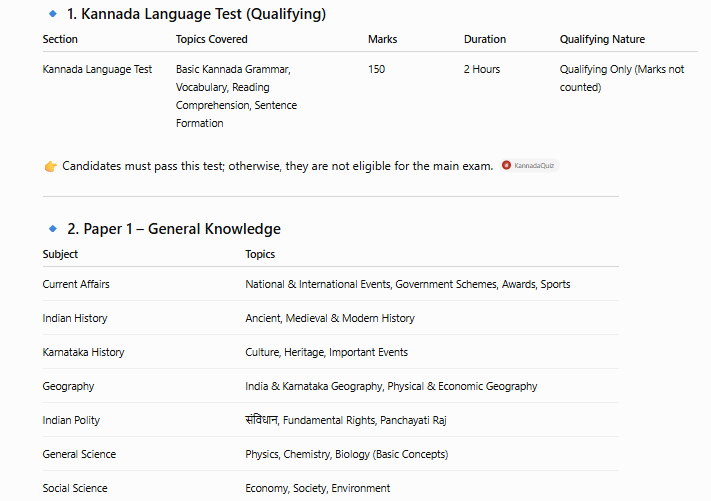Click the 'Duration' column header
The height and width of the screenshot is (501, 711).
[x=485, y=39]
